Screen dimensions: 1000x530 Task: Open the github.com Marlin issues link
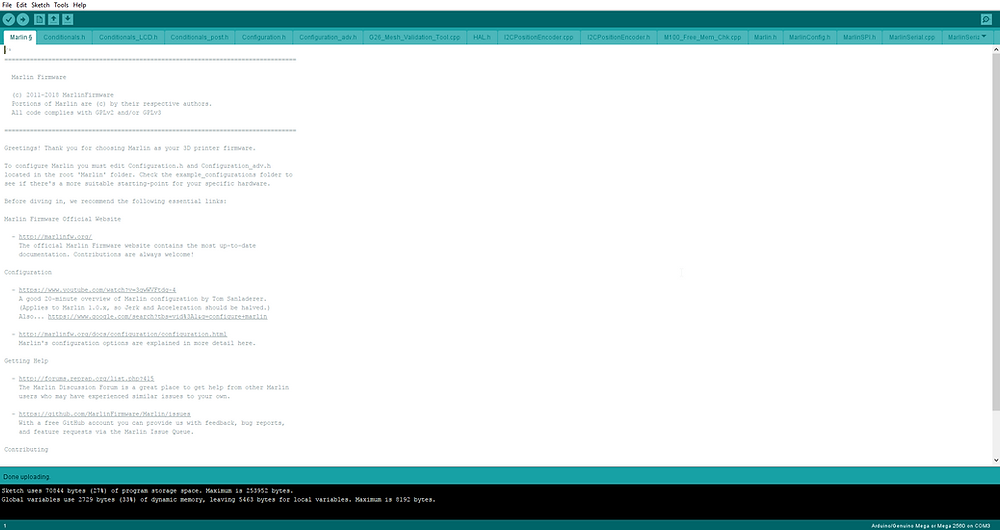(105, 414)
